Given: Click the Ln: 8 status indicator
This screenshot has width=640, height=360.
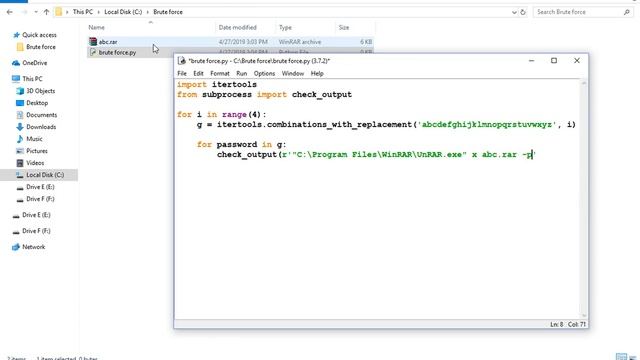Looking at the screenshot, I should (556, 324).
